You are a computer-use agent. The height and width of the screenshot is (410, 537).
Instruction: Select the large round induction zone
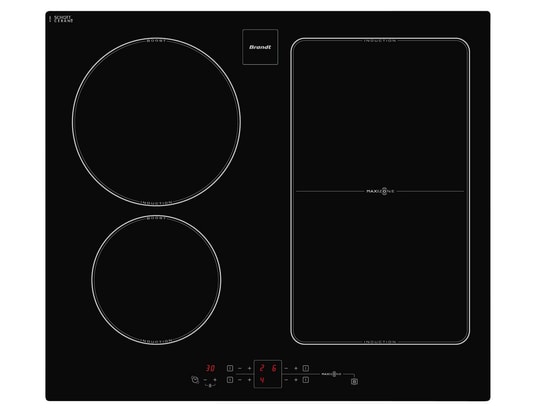(x=157, y=122)
